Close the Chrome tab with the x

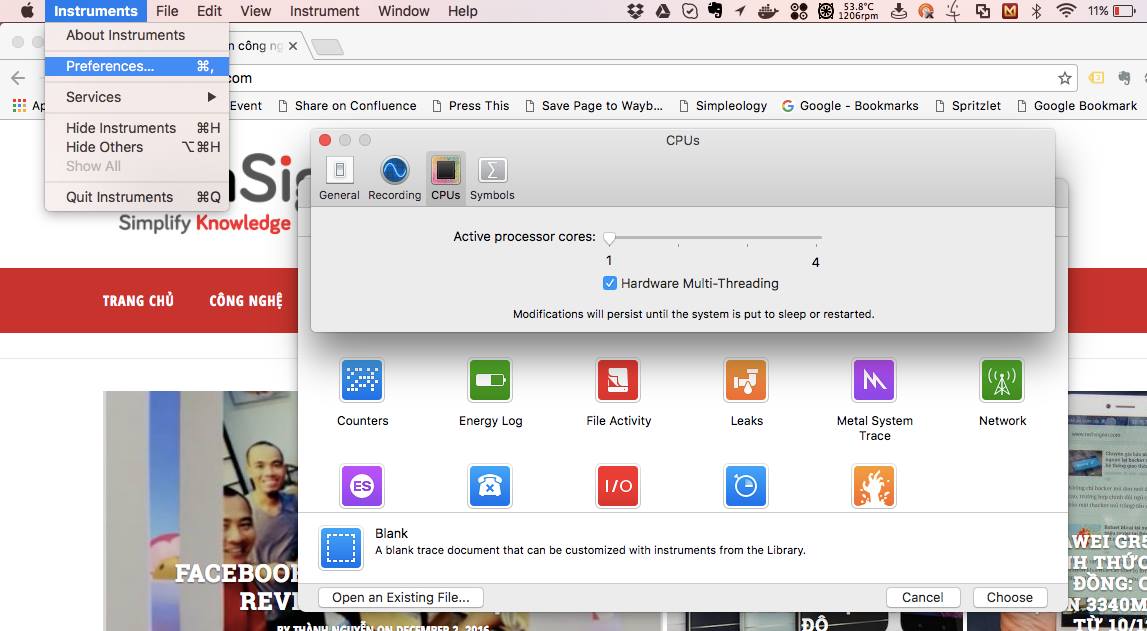click(x=293, y=46)
